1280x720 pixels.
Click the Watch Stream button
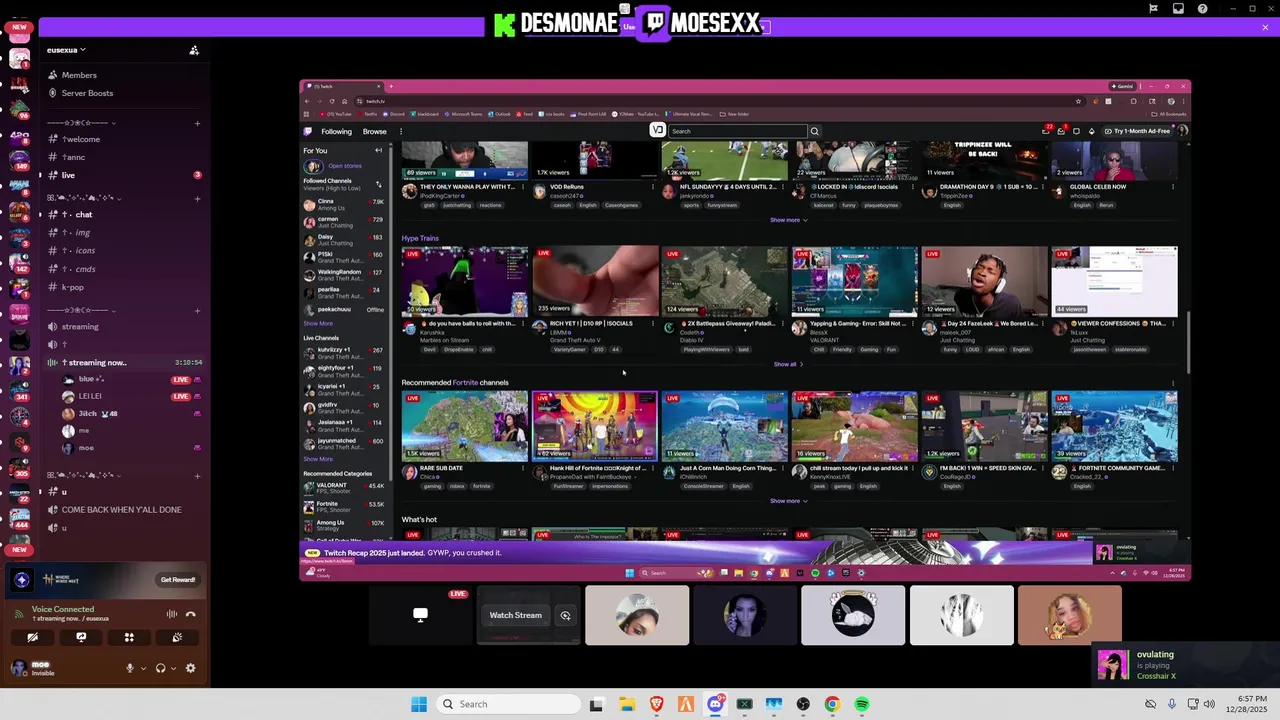click(515, 615)
